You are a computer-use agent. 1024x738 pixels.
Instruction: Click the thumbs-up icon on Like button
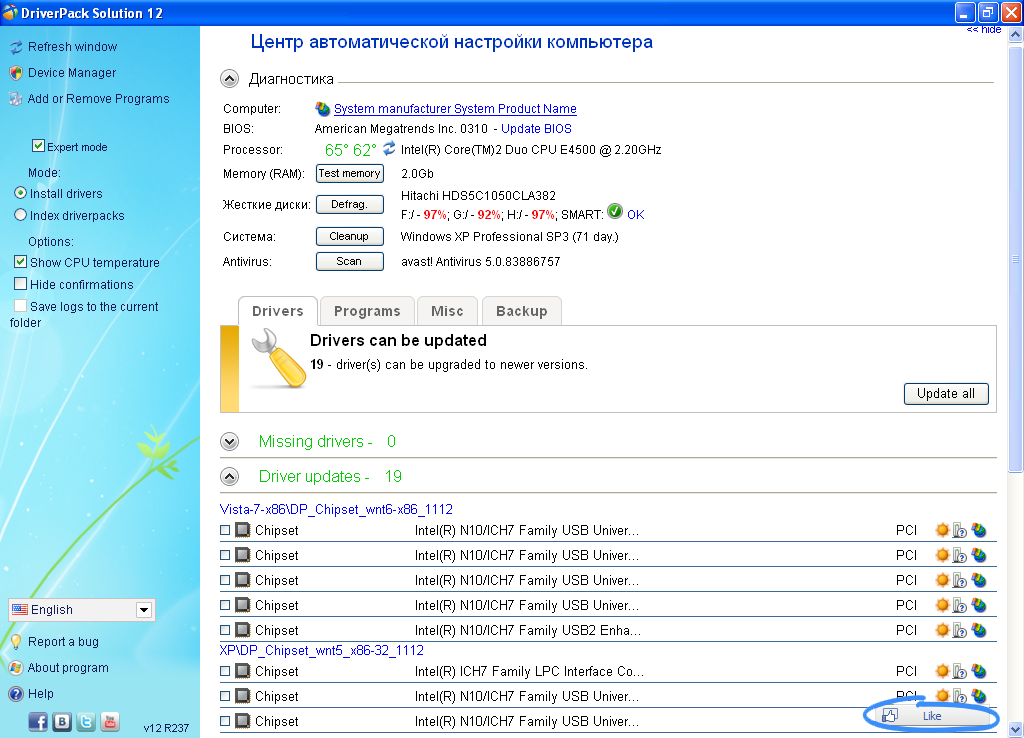(889, 716)
